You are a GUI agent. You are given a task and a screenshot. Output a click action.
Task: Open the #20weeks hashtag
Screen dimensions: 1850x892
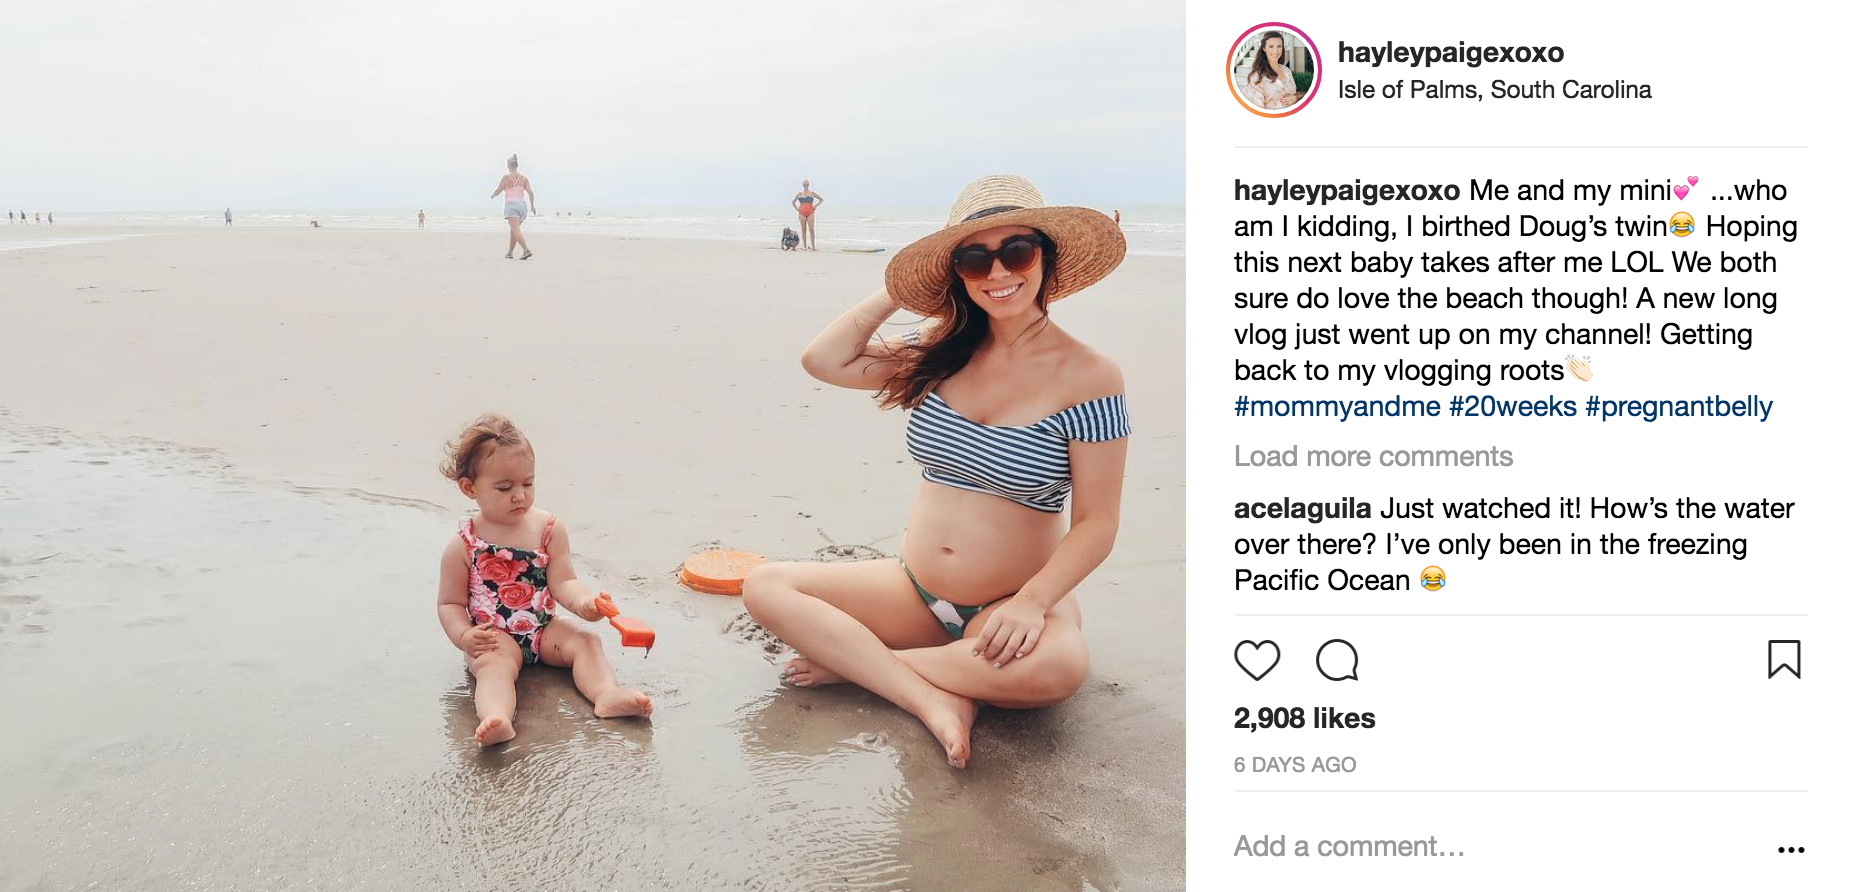[x=1512, y=407]
